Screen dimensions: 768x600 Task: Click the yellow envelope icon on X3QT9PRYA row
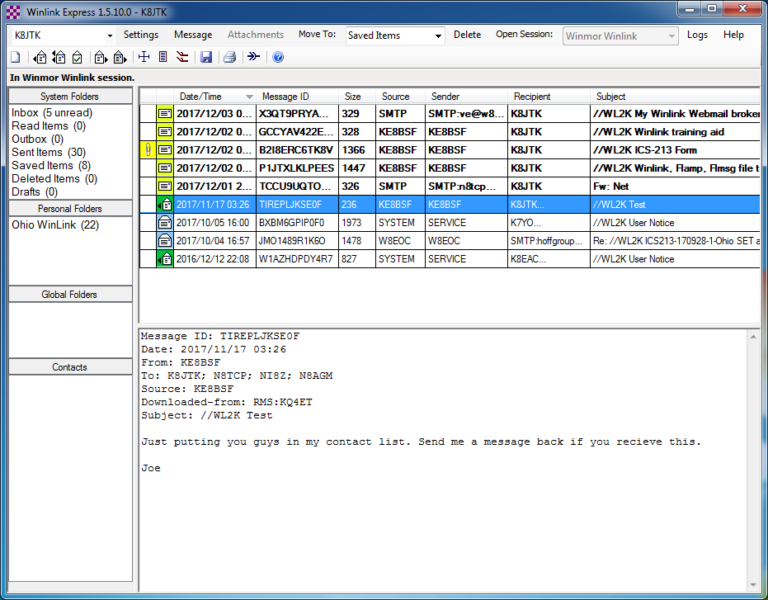pyautogui.click(x=165, y=114)
